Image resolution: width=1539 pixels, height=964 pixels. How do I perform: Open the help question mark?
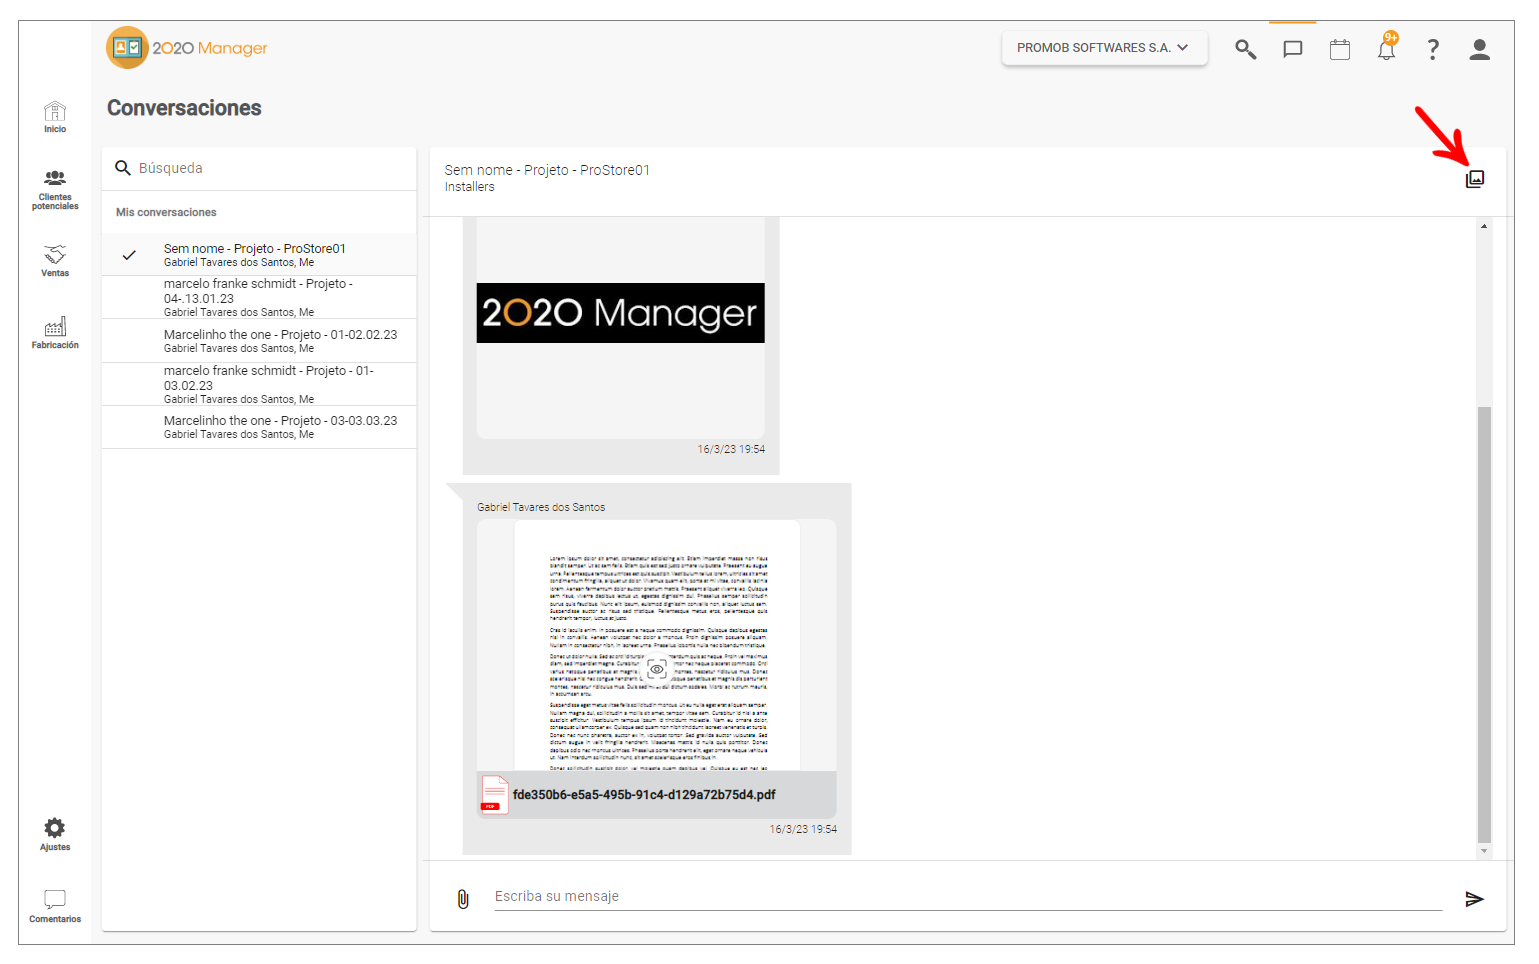tap(1433, 49)
